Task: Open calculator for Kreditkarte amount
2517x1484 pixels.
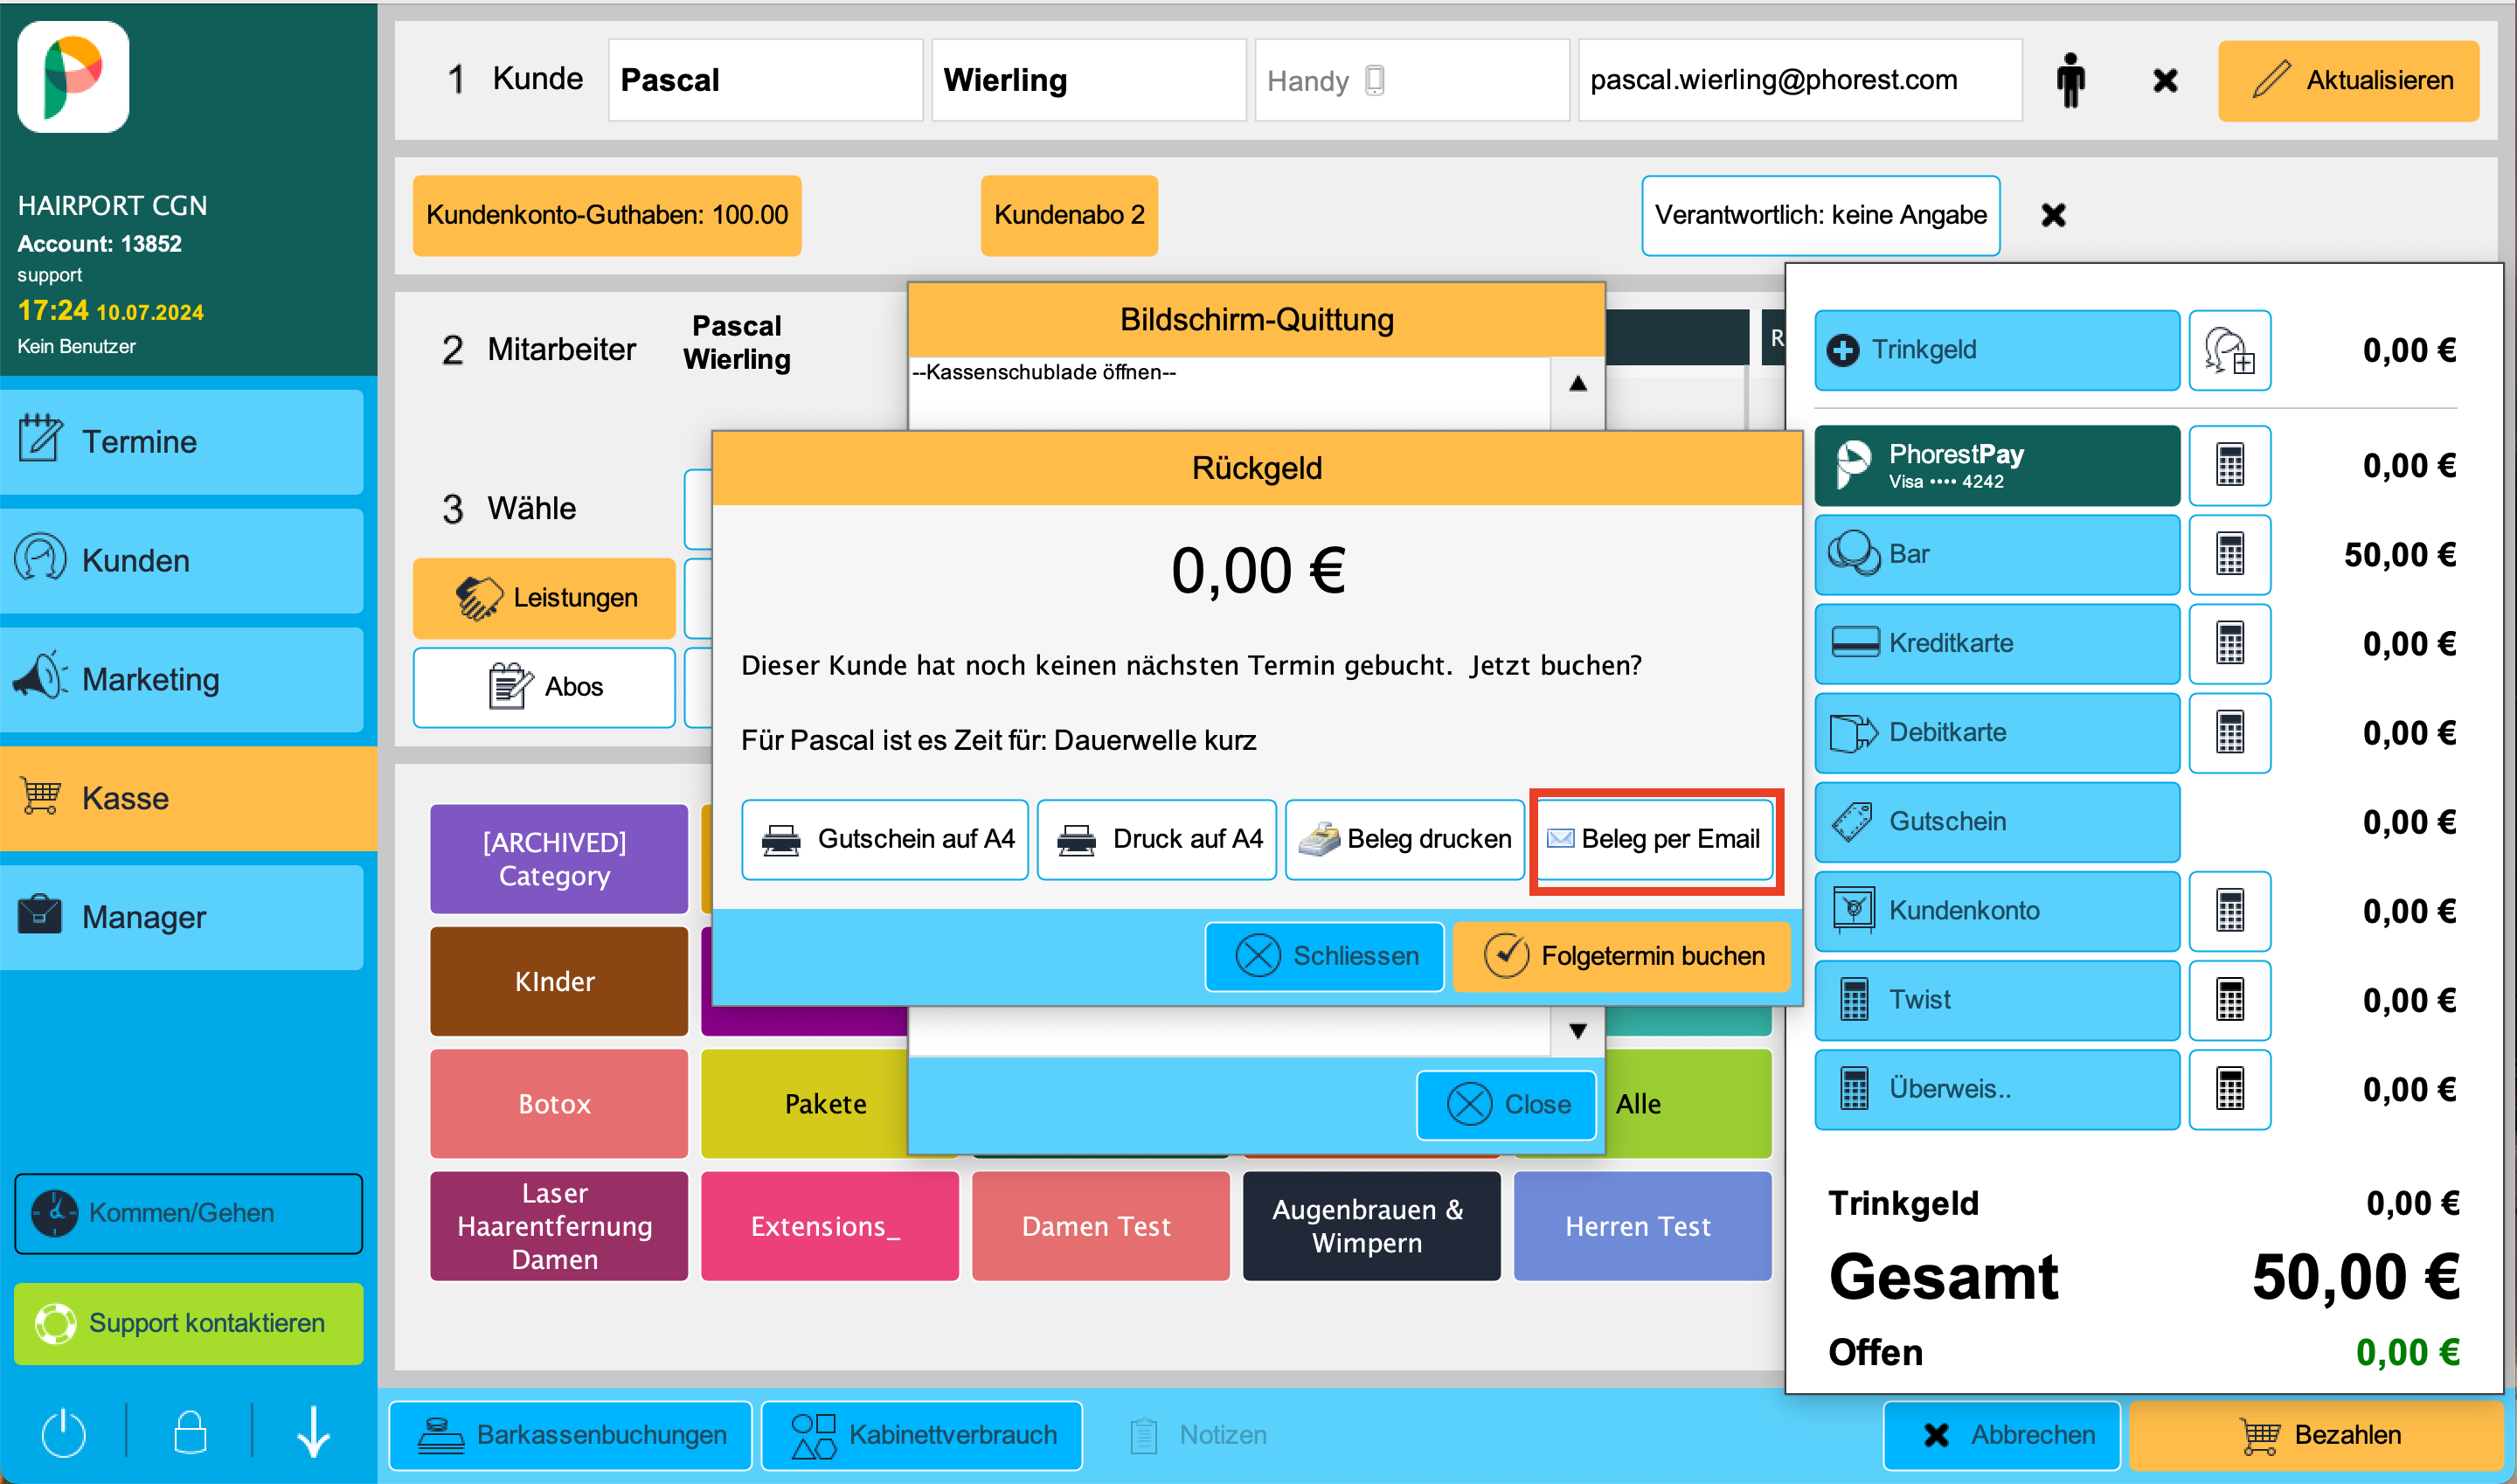Action: pyautogui.click(x=2229, y=643)
